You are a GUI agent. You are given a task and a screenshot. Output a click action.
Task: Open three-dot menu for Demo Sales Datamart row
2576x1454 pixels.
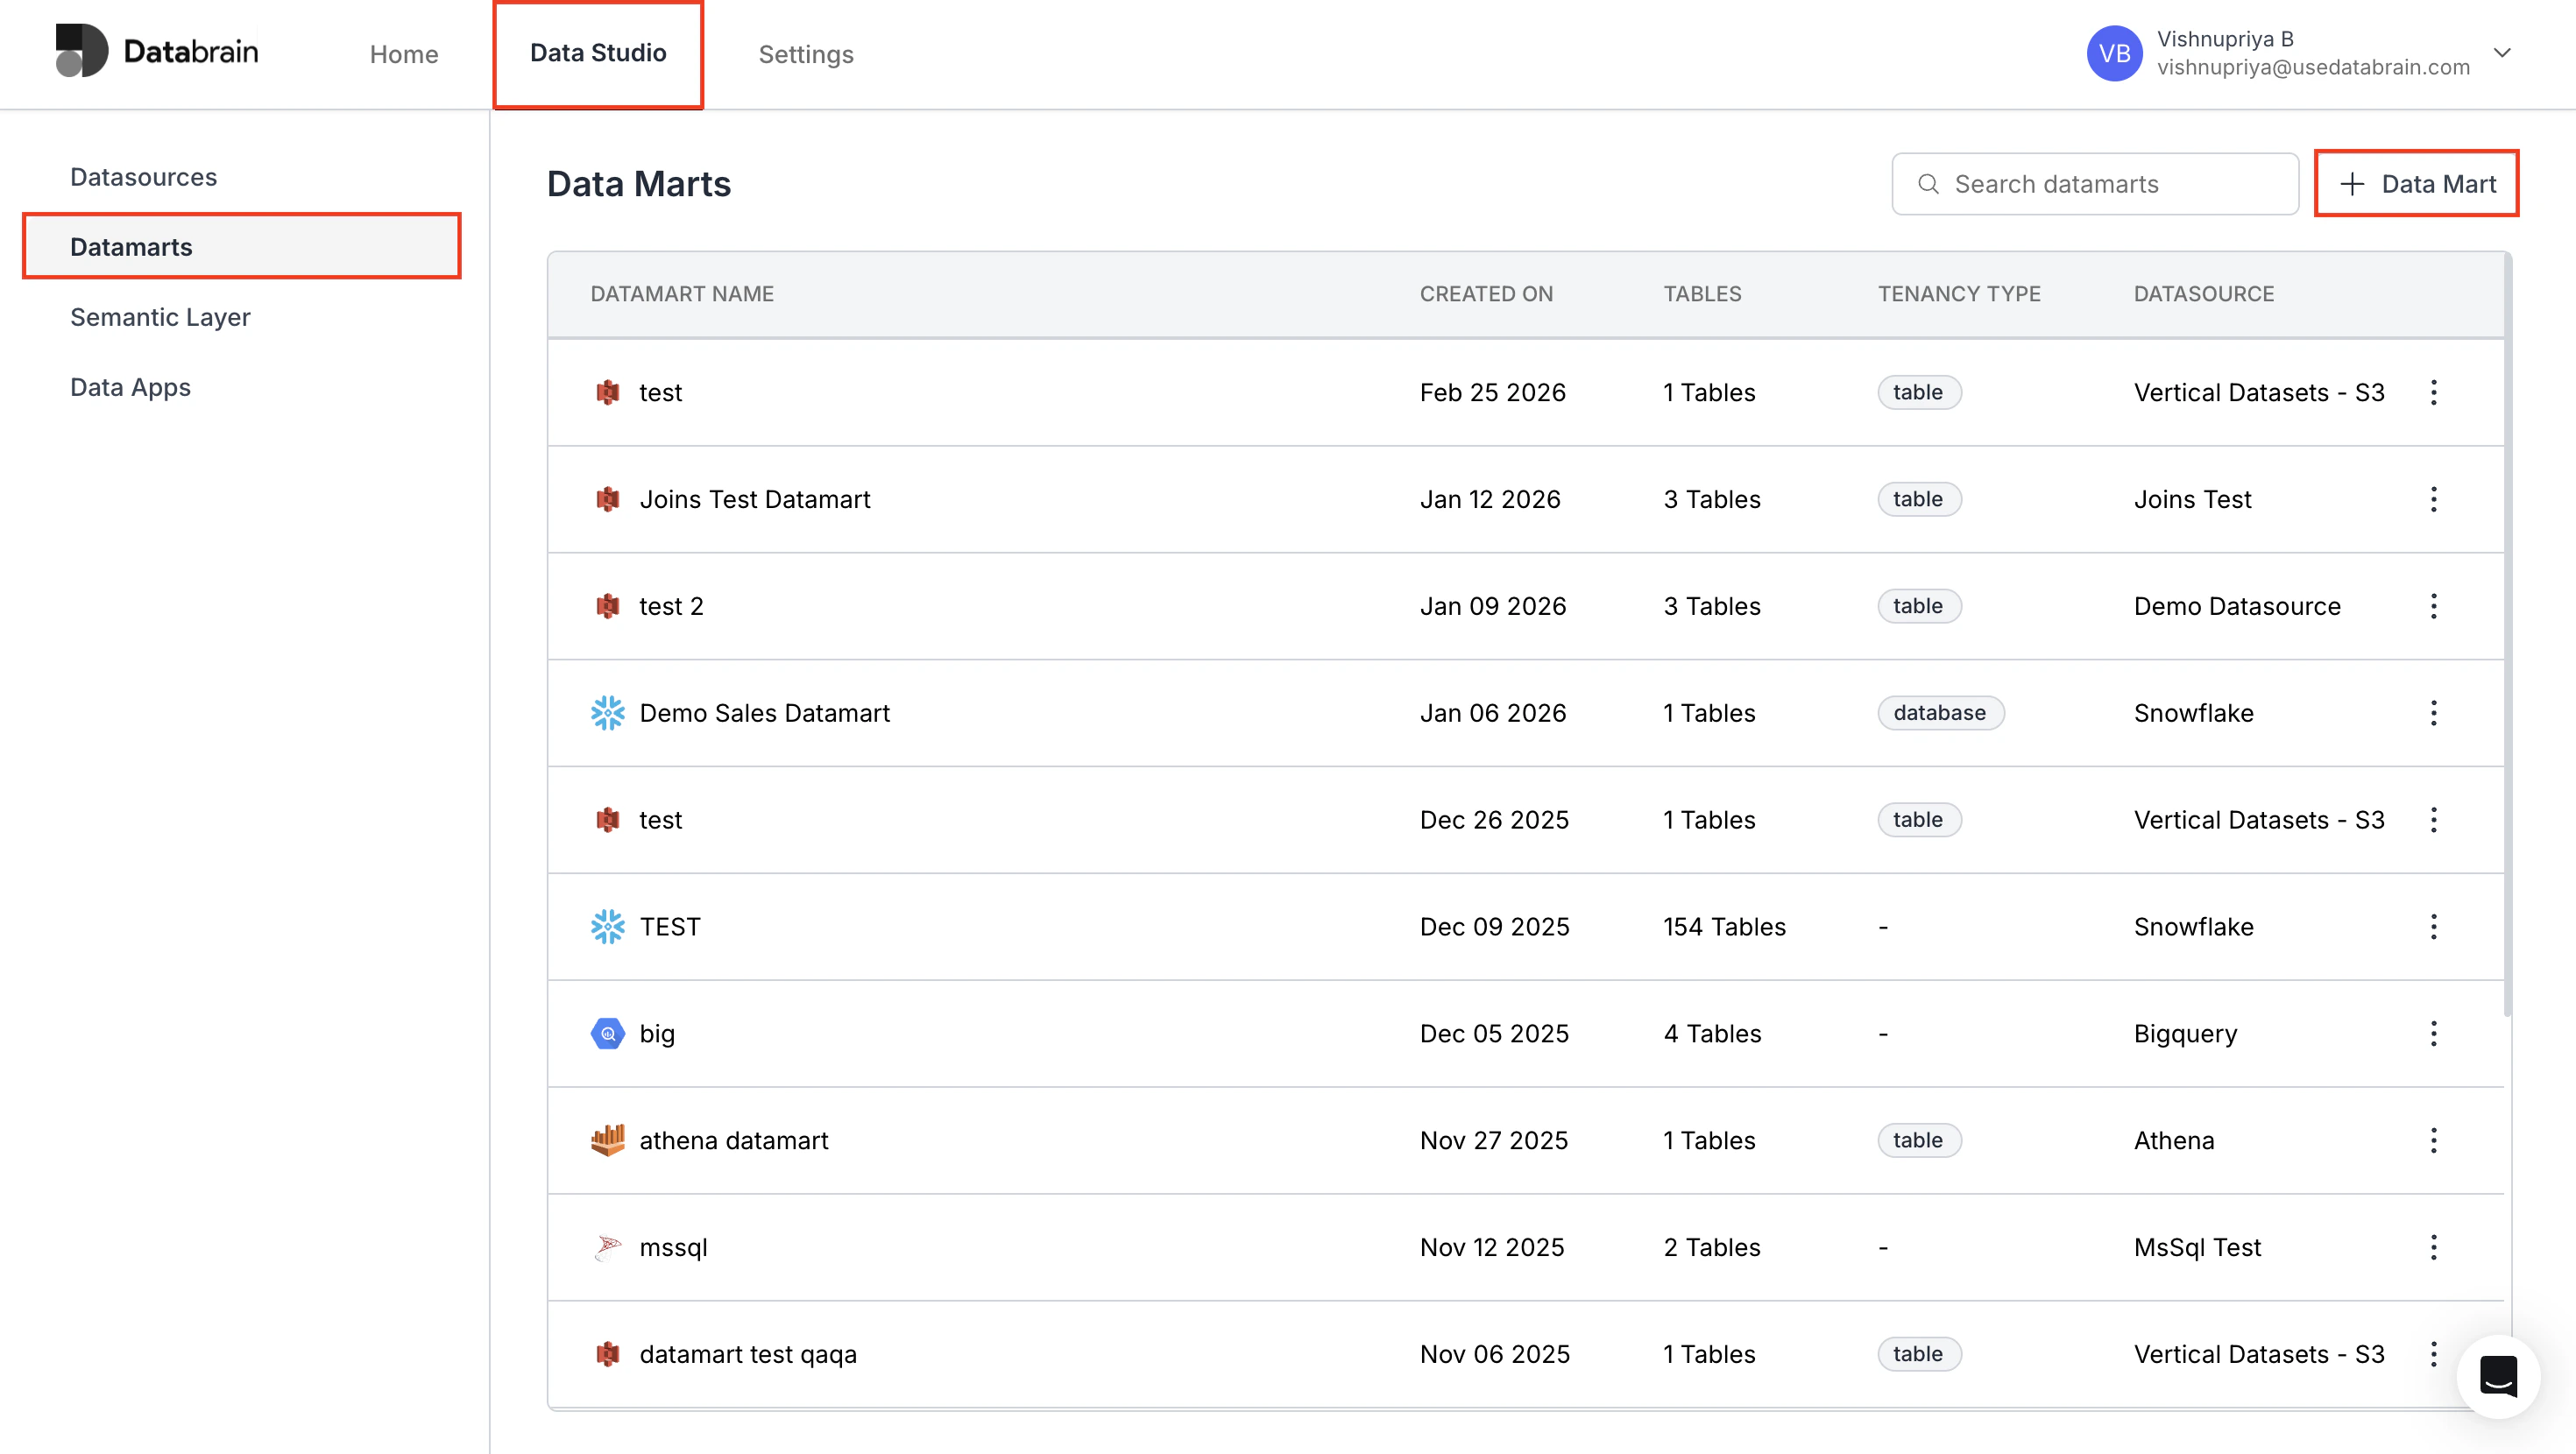[2433, 713]
